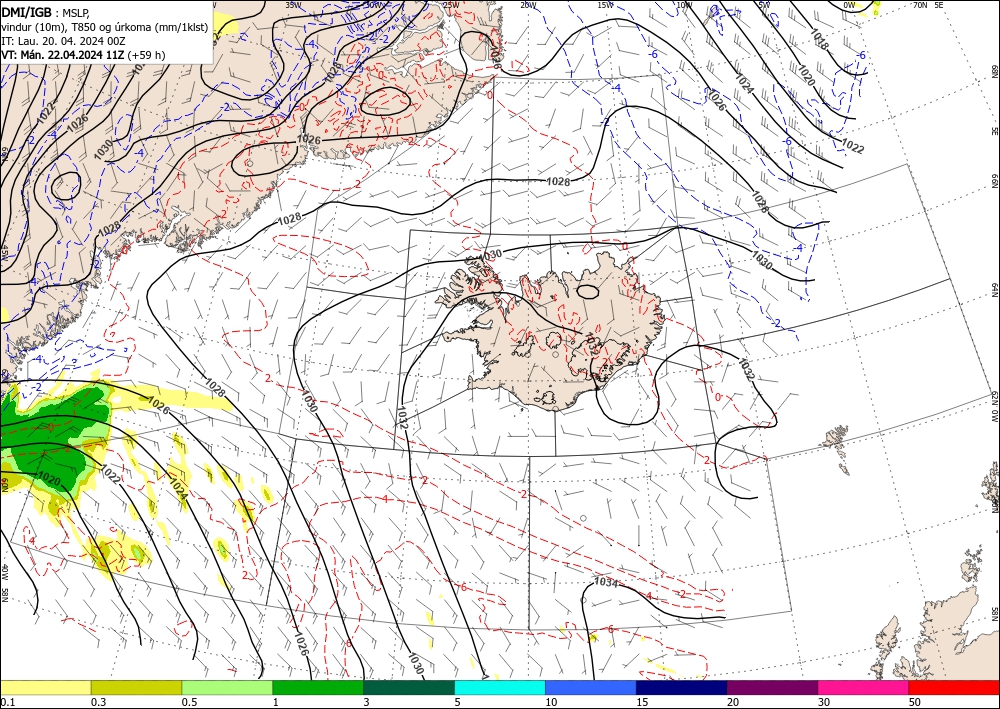Viewport: 1000px width, 709px height.
Task: Click the blue 10–15 mm legend swatch
Action: [x=591, y=687]
